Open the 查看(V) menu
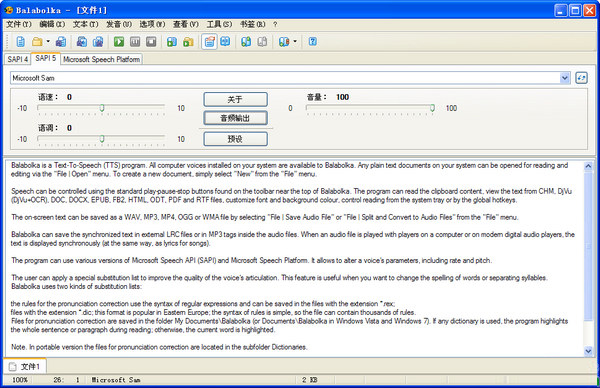The height and width of the screenshot is (388, 600). click(x=186, y=24)
